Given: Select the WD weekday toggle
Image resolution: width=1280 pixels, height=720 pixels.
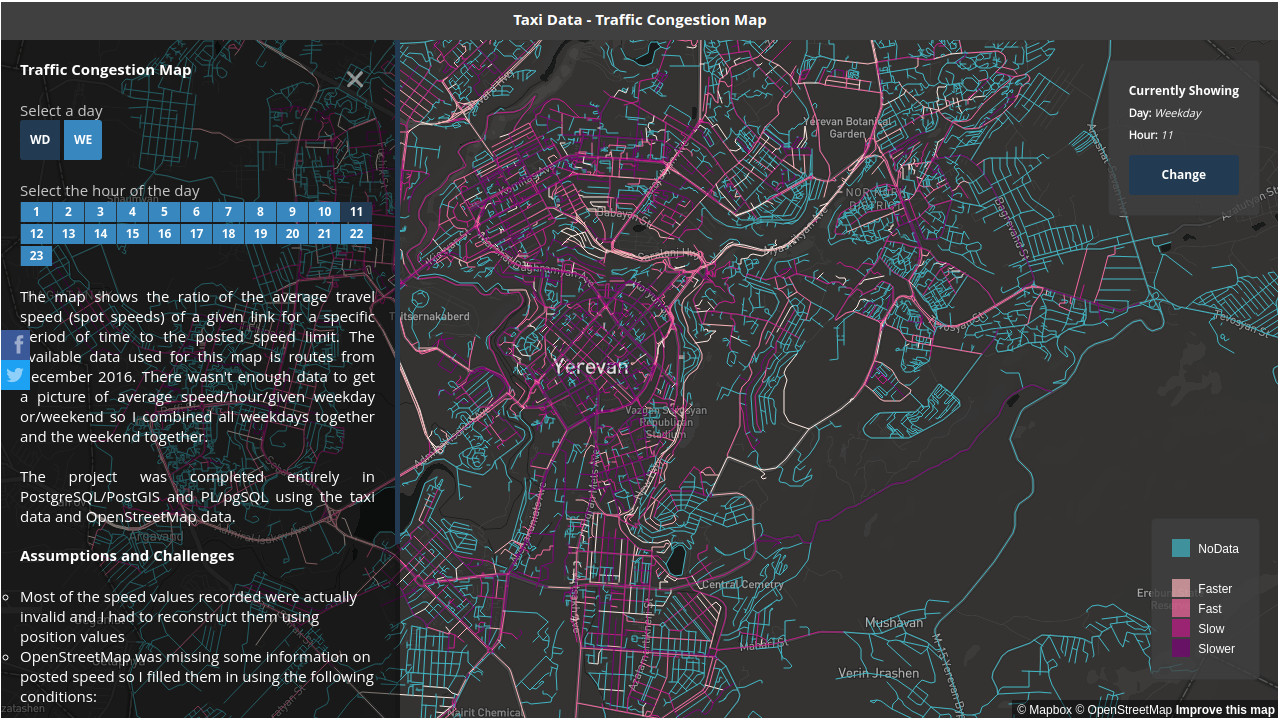Looking at the screenshot, I should click(x=40, y=140).
